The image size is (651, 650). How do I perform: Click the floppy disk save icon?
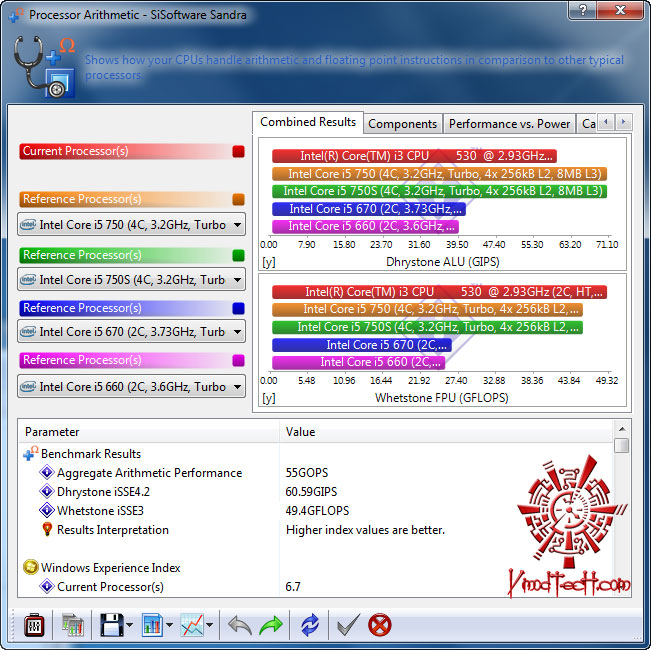[111, 625]
